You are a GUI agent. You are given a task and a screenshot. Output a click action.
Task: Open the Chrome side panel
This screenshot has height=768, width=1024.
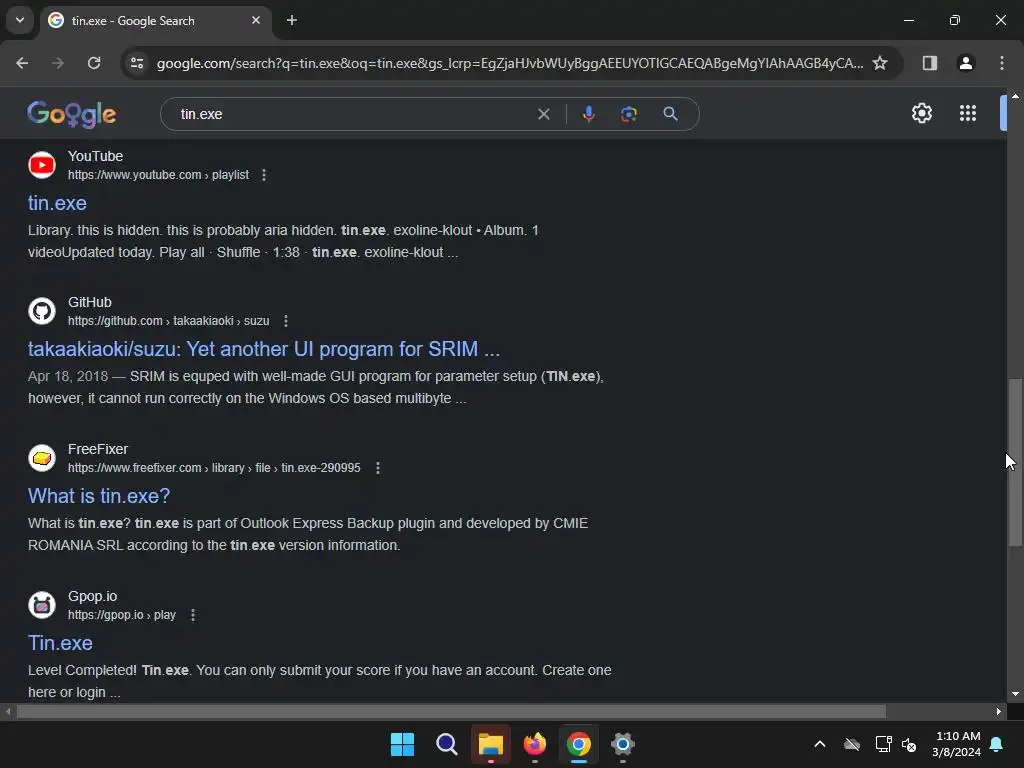[929, 63]
